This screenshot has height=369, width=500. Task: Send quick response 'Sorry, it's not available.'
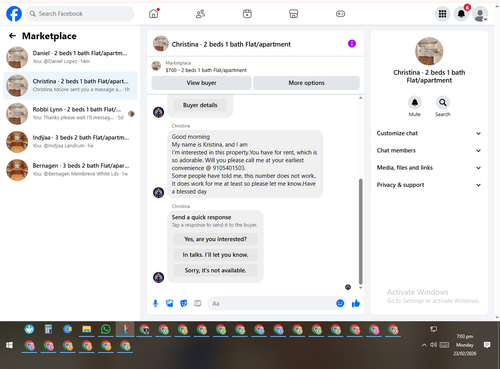(215, 271)
